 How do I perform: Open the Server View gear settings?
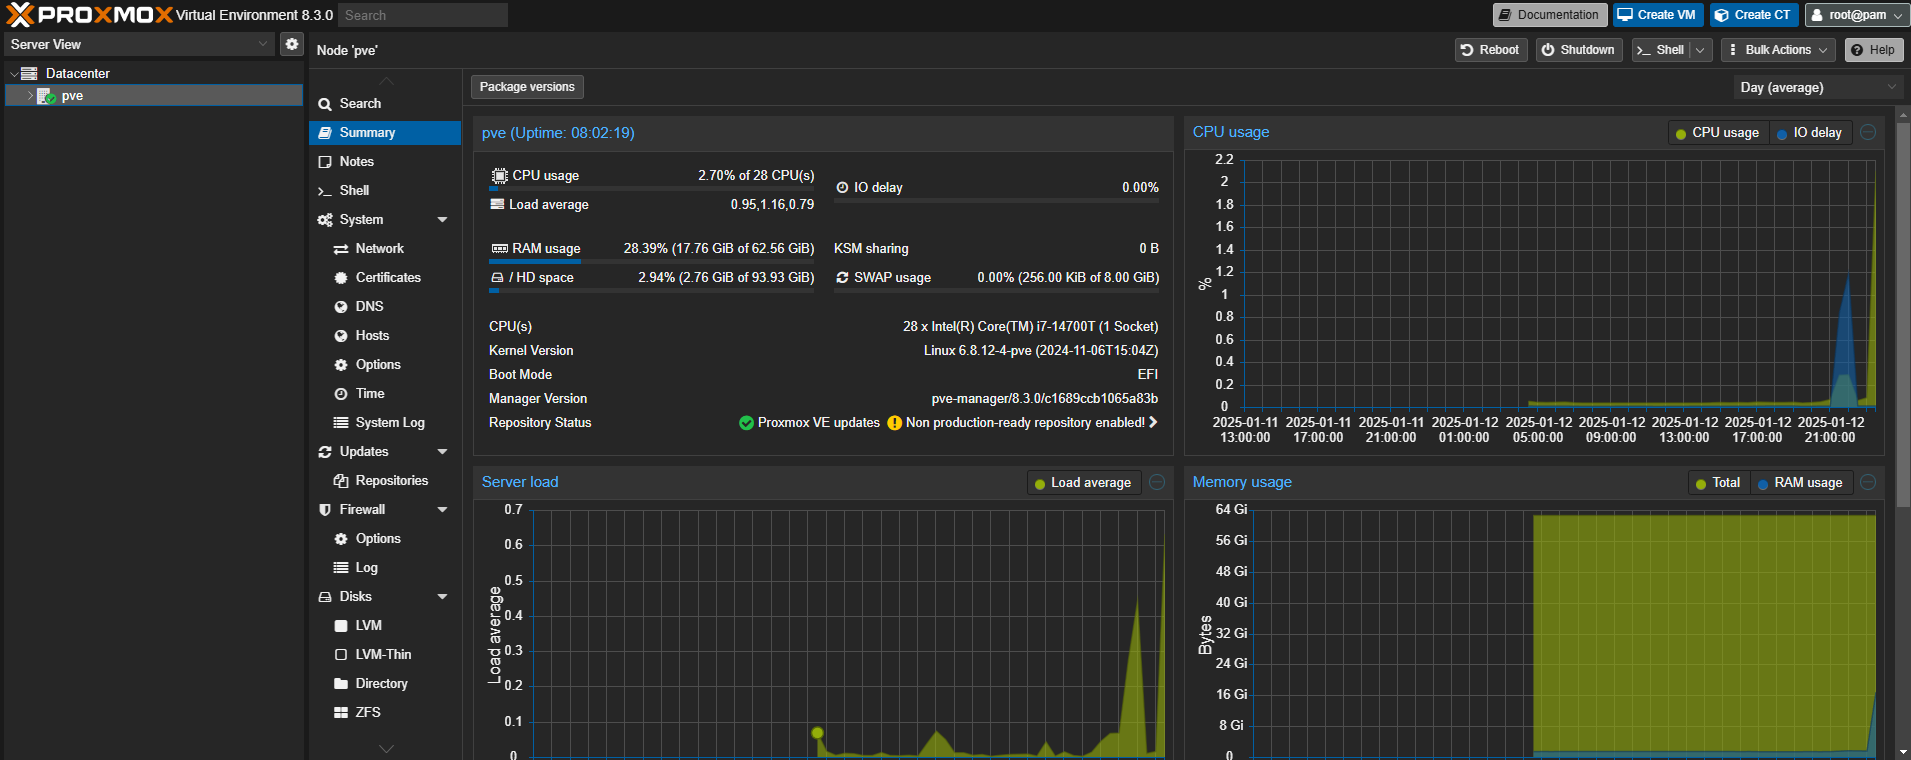(x=291, y=44)
